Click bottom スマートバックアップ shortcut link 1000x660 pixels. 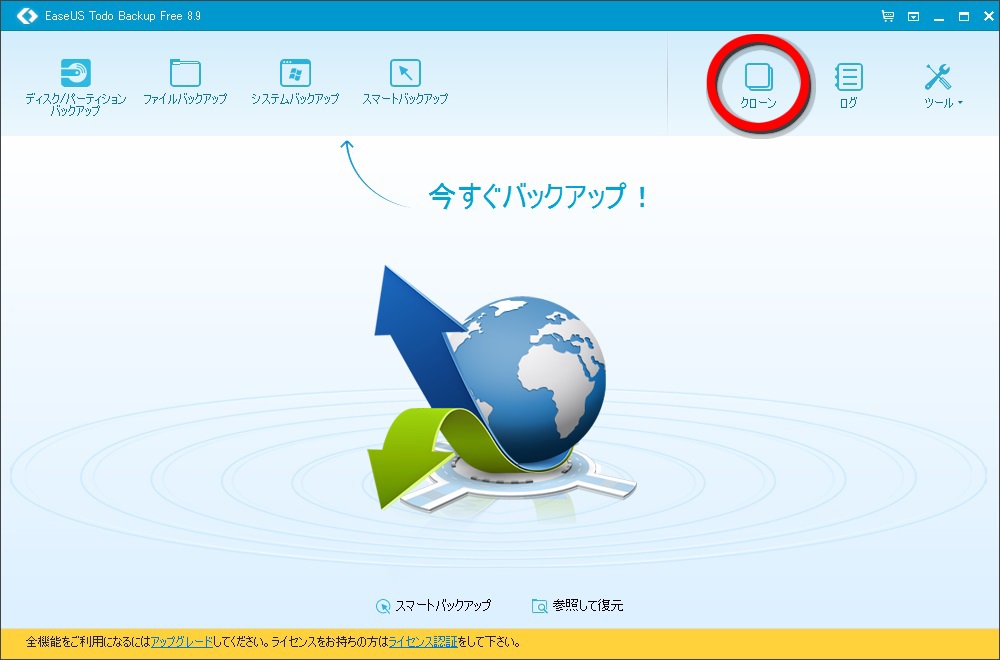coord(434,605)
